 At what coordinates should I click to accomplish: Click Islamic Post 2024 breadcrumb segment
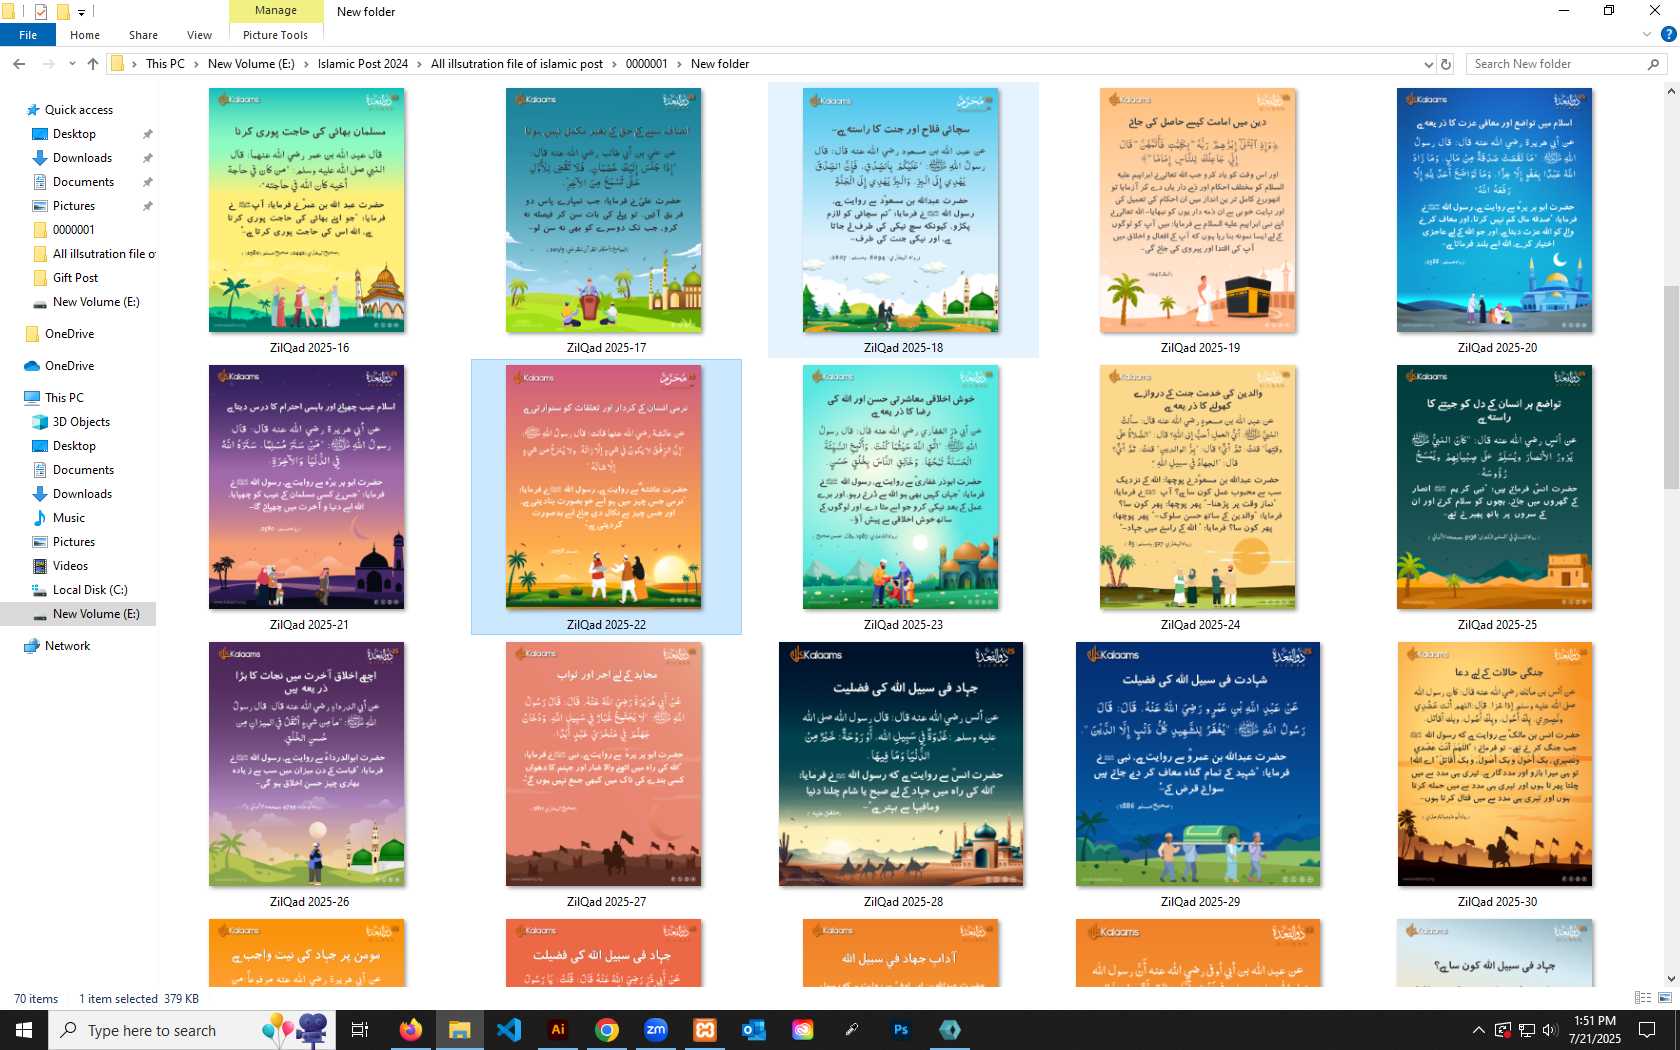point(363,64)
